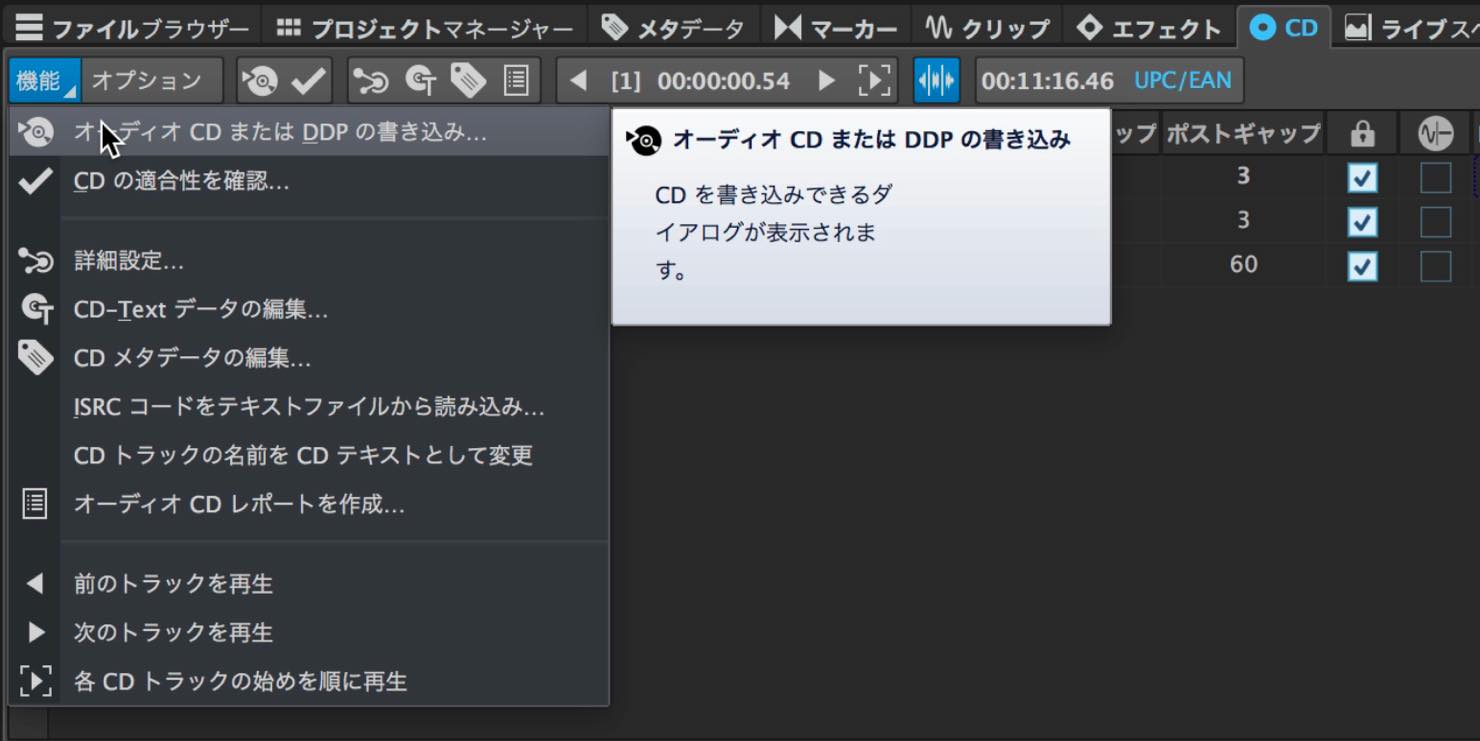Image resolution: width=1480 pixels, height=741 pixels.
Task: Click the total time 00:11:16.46 display
Action: (x=1047, y=81)
